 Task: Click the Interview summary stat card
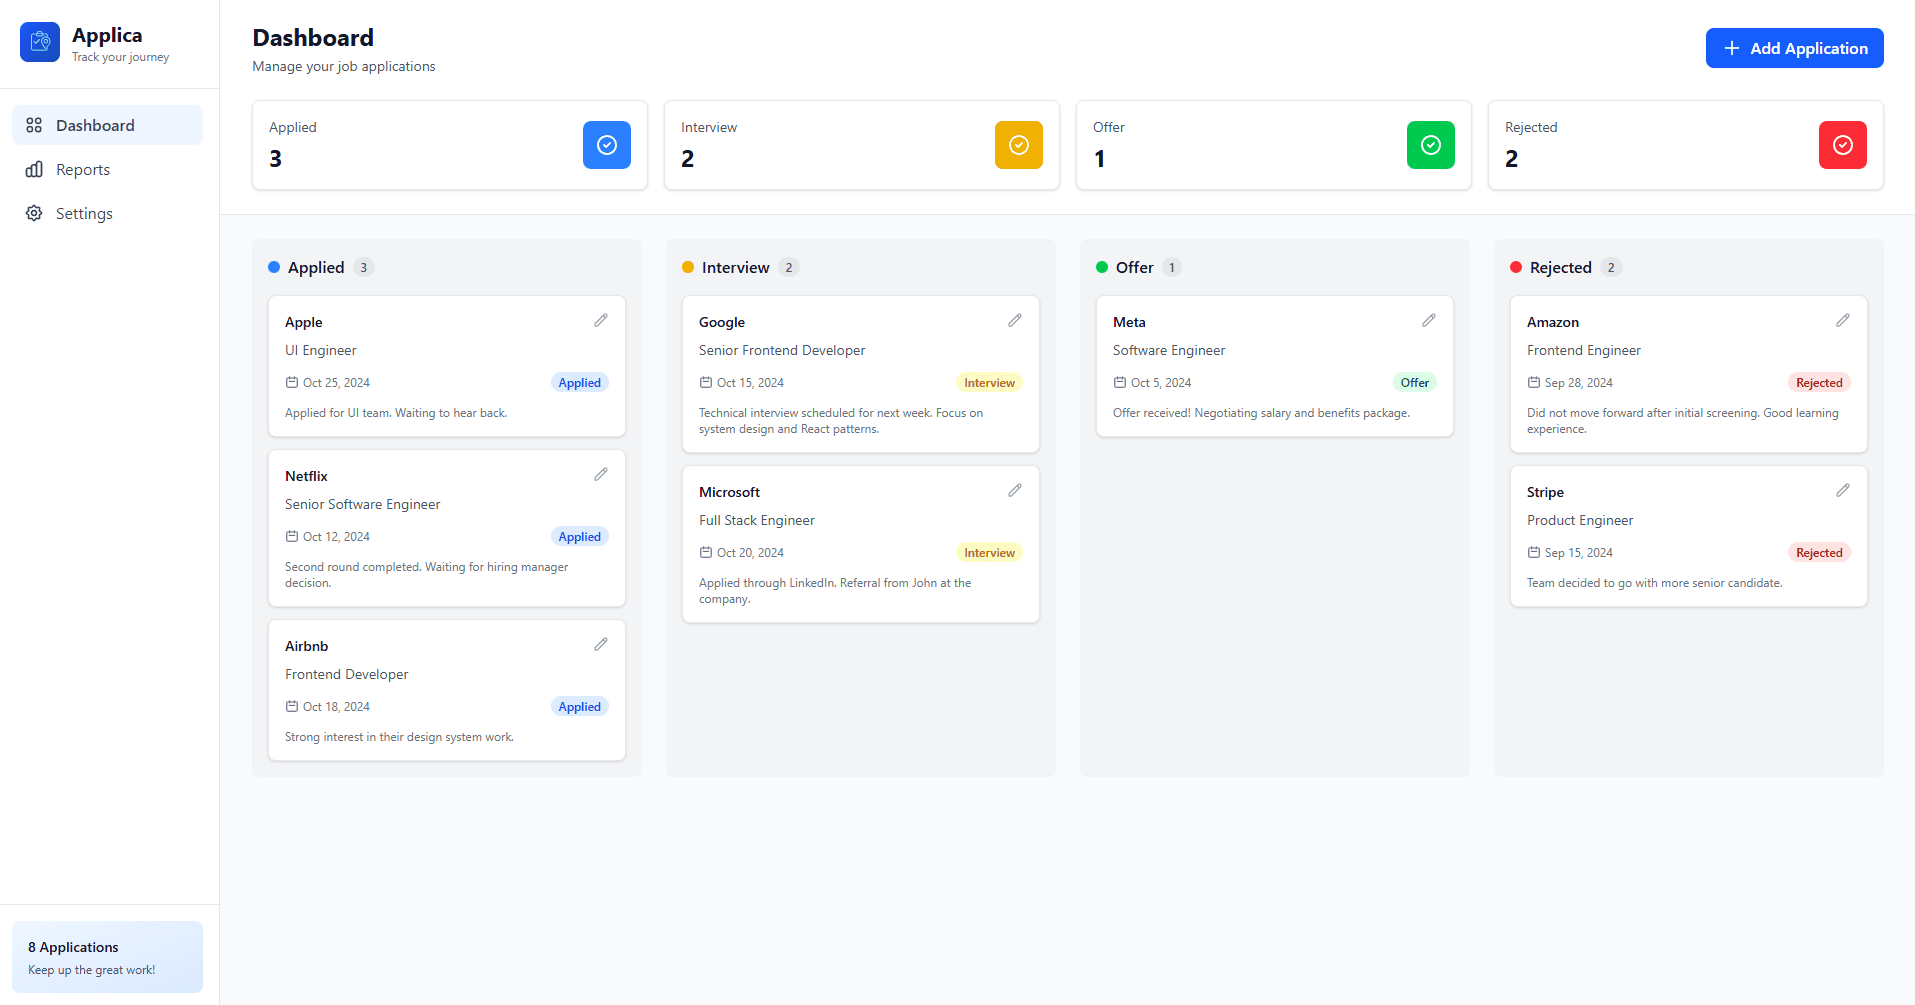pos(860,145)
